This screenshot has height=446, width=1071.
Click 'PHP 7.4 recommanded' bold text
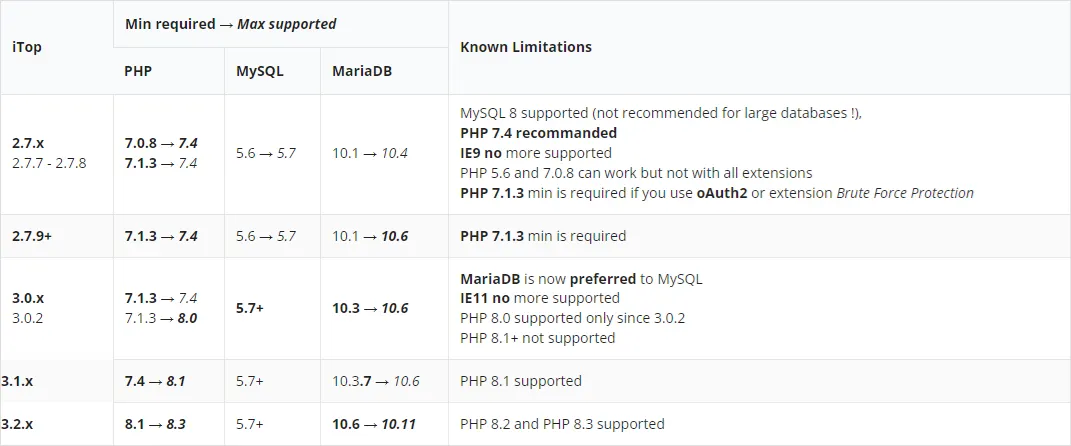click(x=538, y=133)
